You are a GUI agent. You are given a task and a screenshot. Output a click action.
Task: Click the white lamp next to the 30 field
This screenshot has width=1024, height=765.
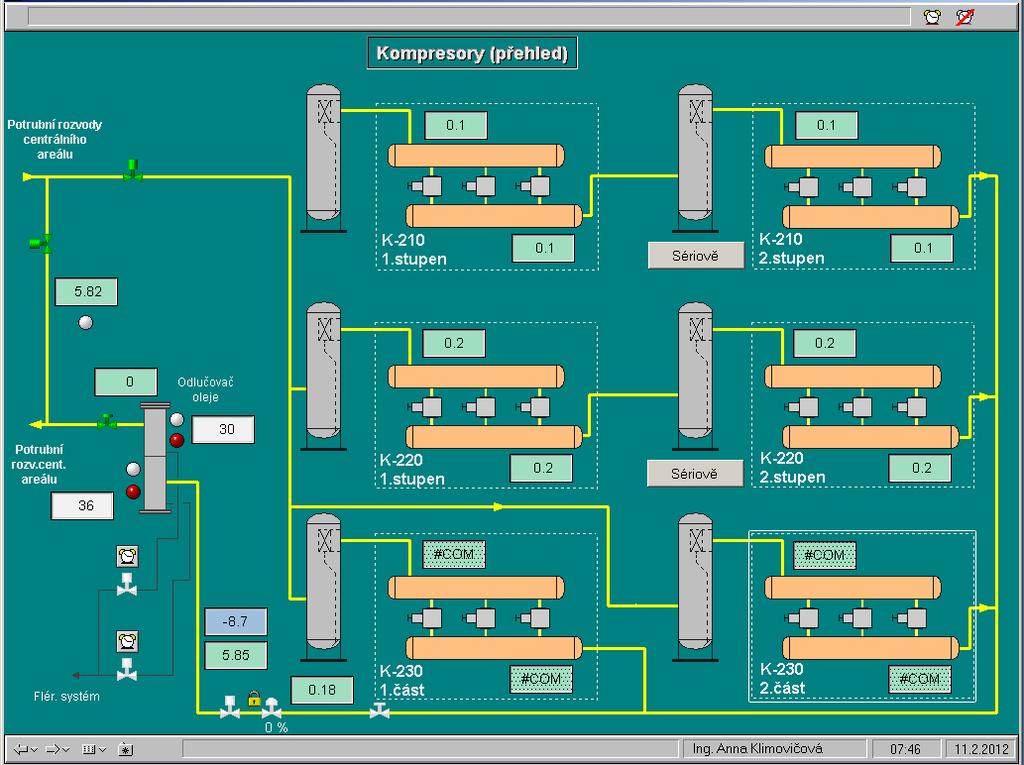click(x=177, y=419)
